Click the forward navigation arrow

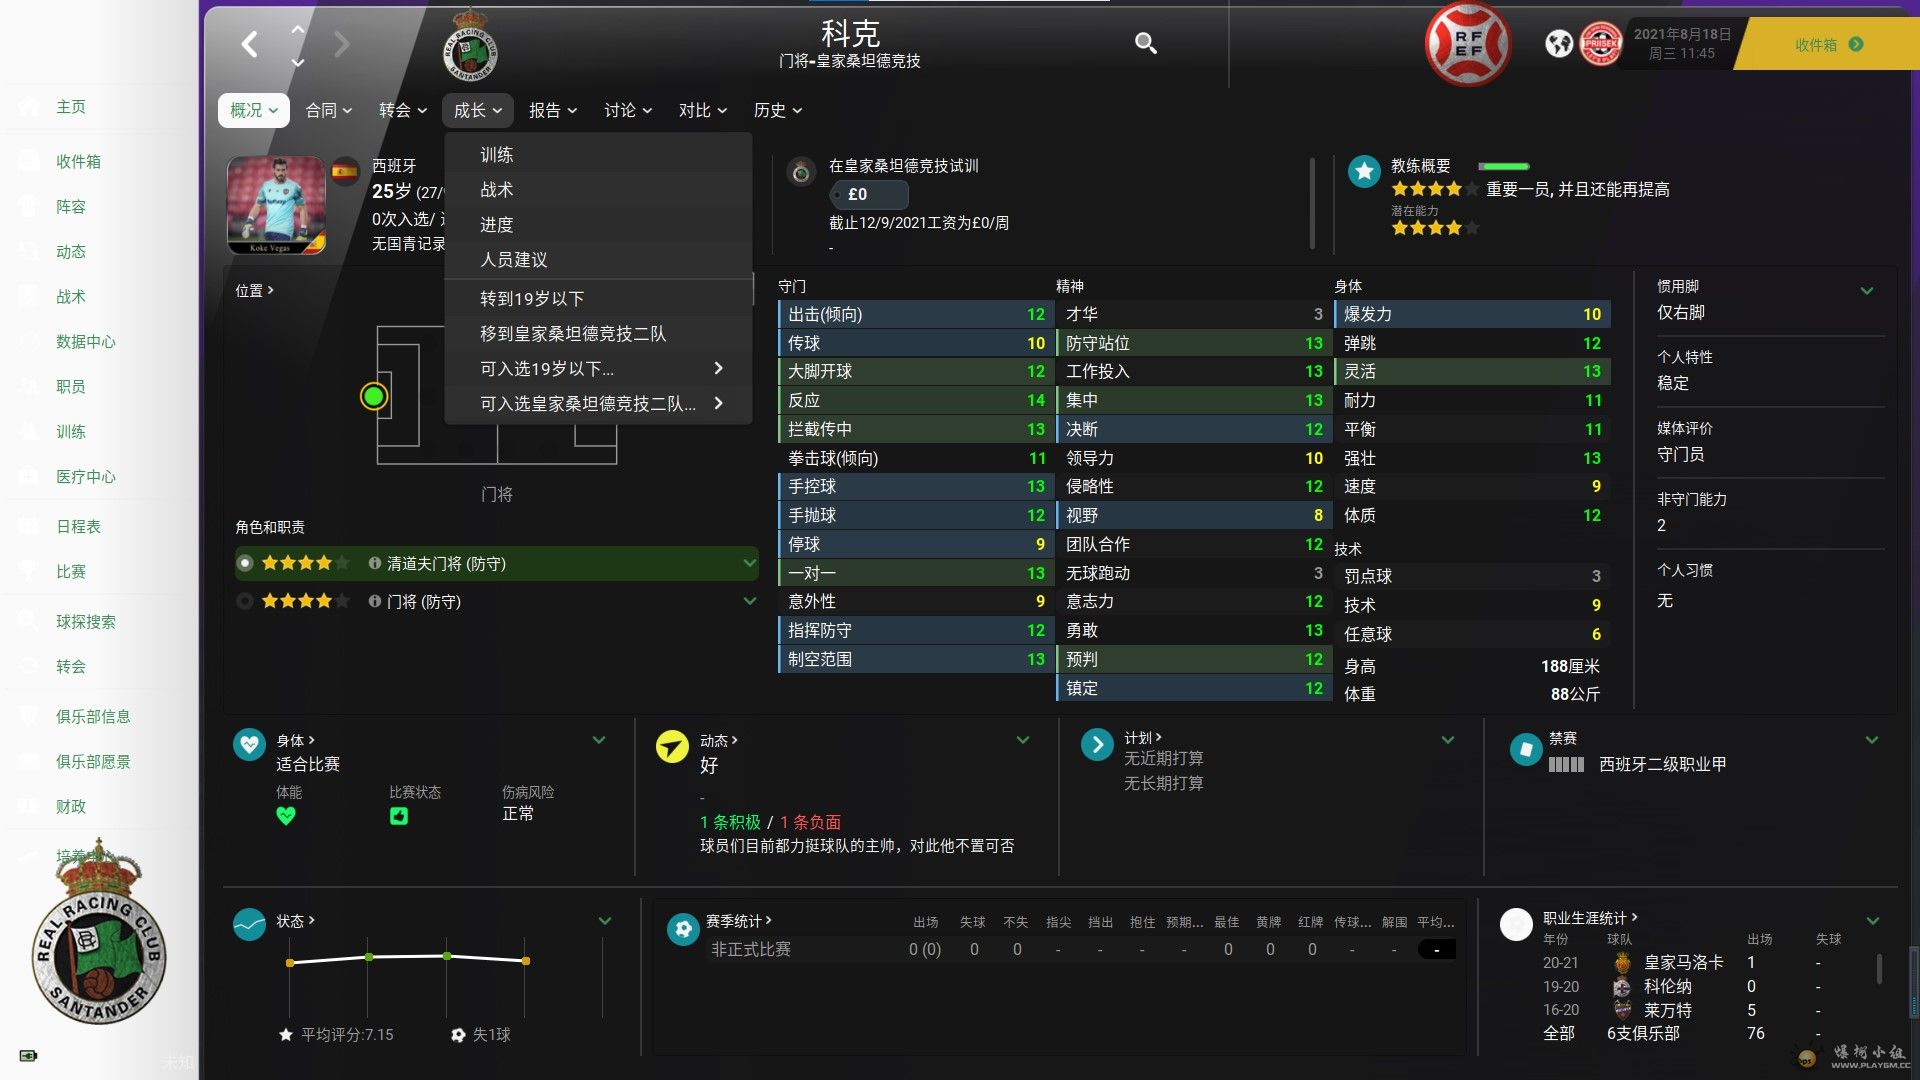point(342,44)
